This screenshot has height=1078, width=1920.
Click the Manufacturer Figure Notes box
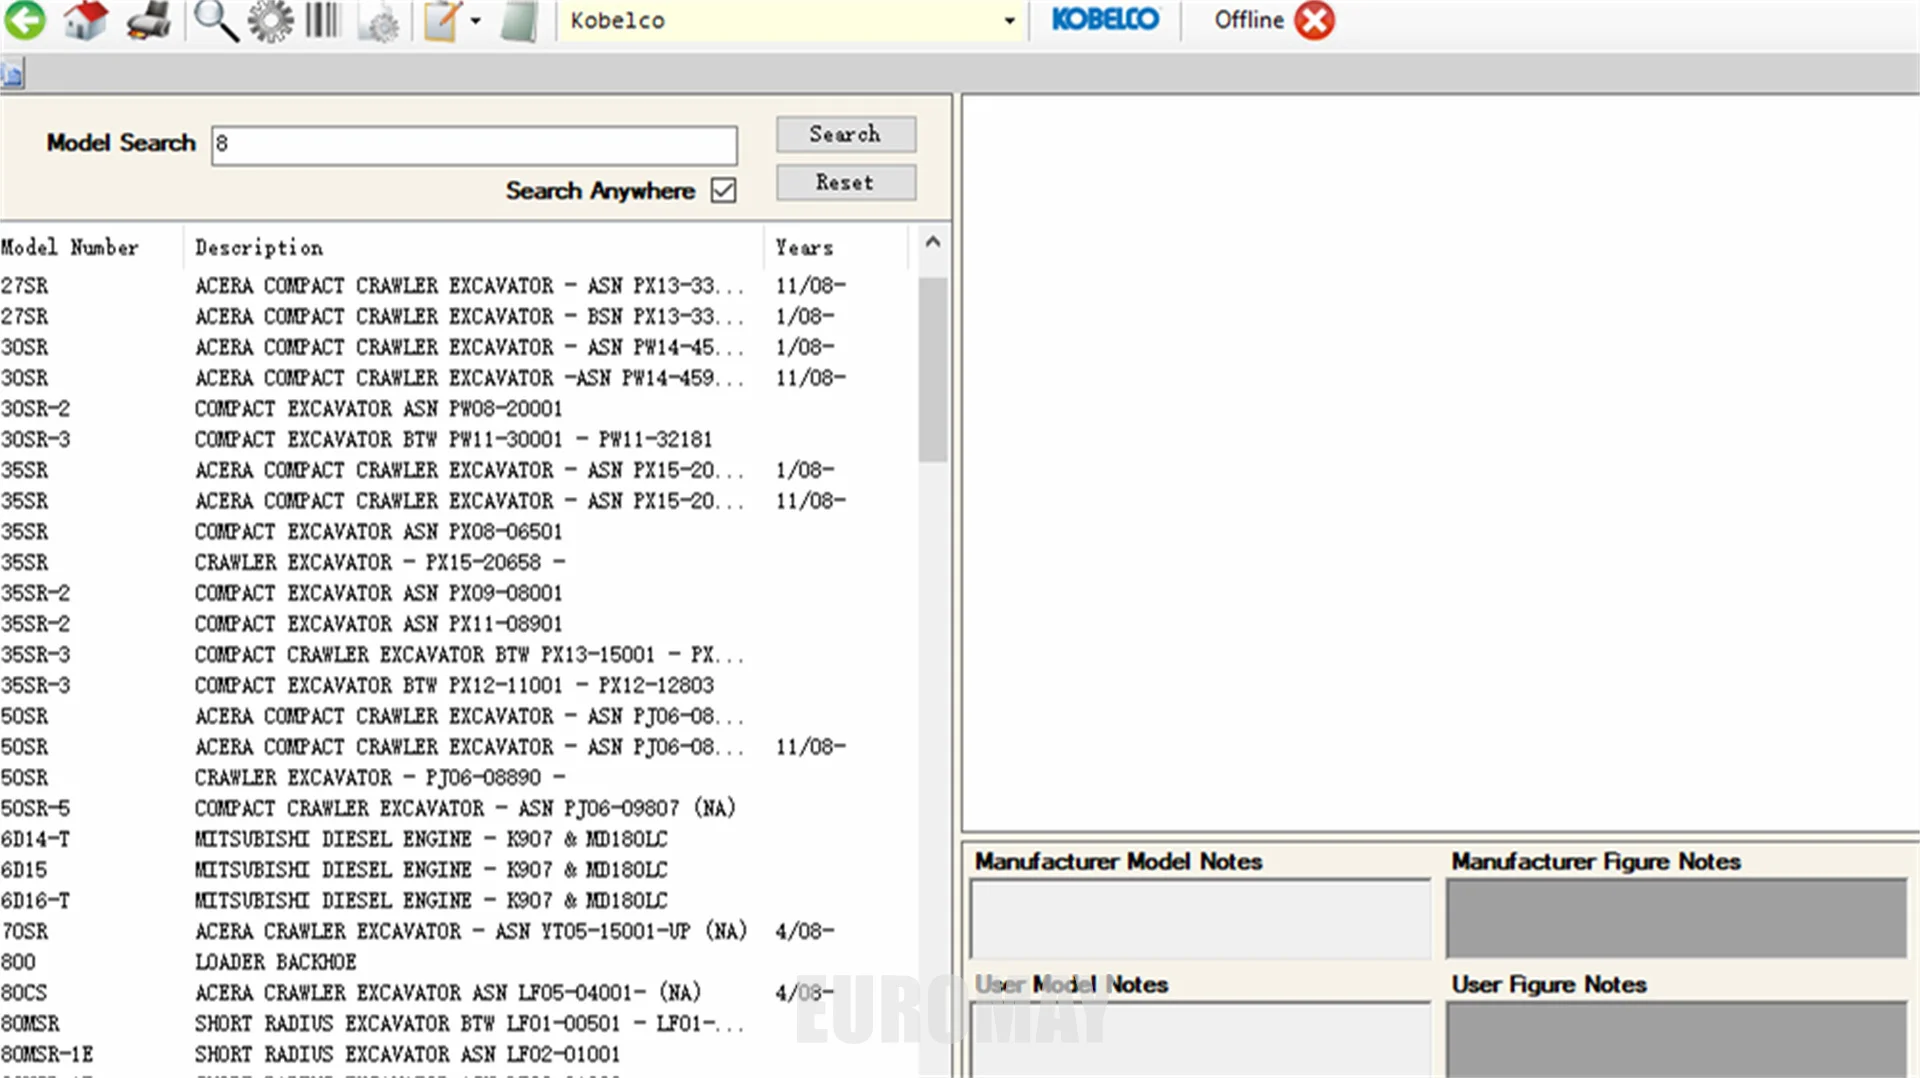[x=1677, y=918]
